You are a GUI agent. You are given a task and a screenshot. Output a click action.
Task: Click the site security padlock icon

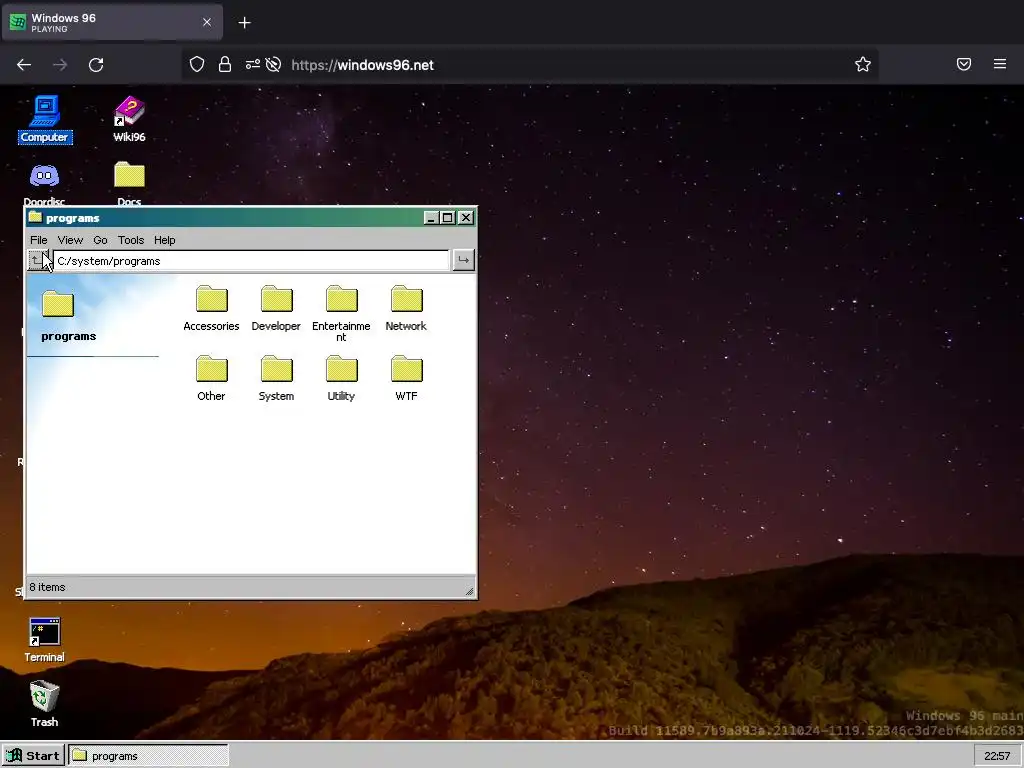225,64
